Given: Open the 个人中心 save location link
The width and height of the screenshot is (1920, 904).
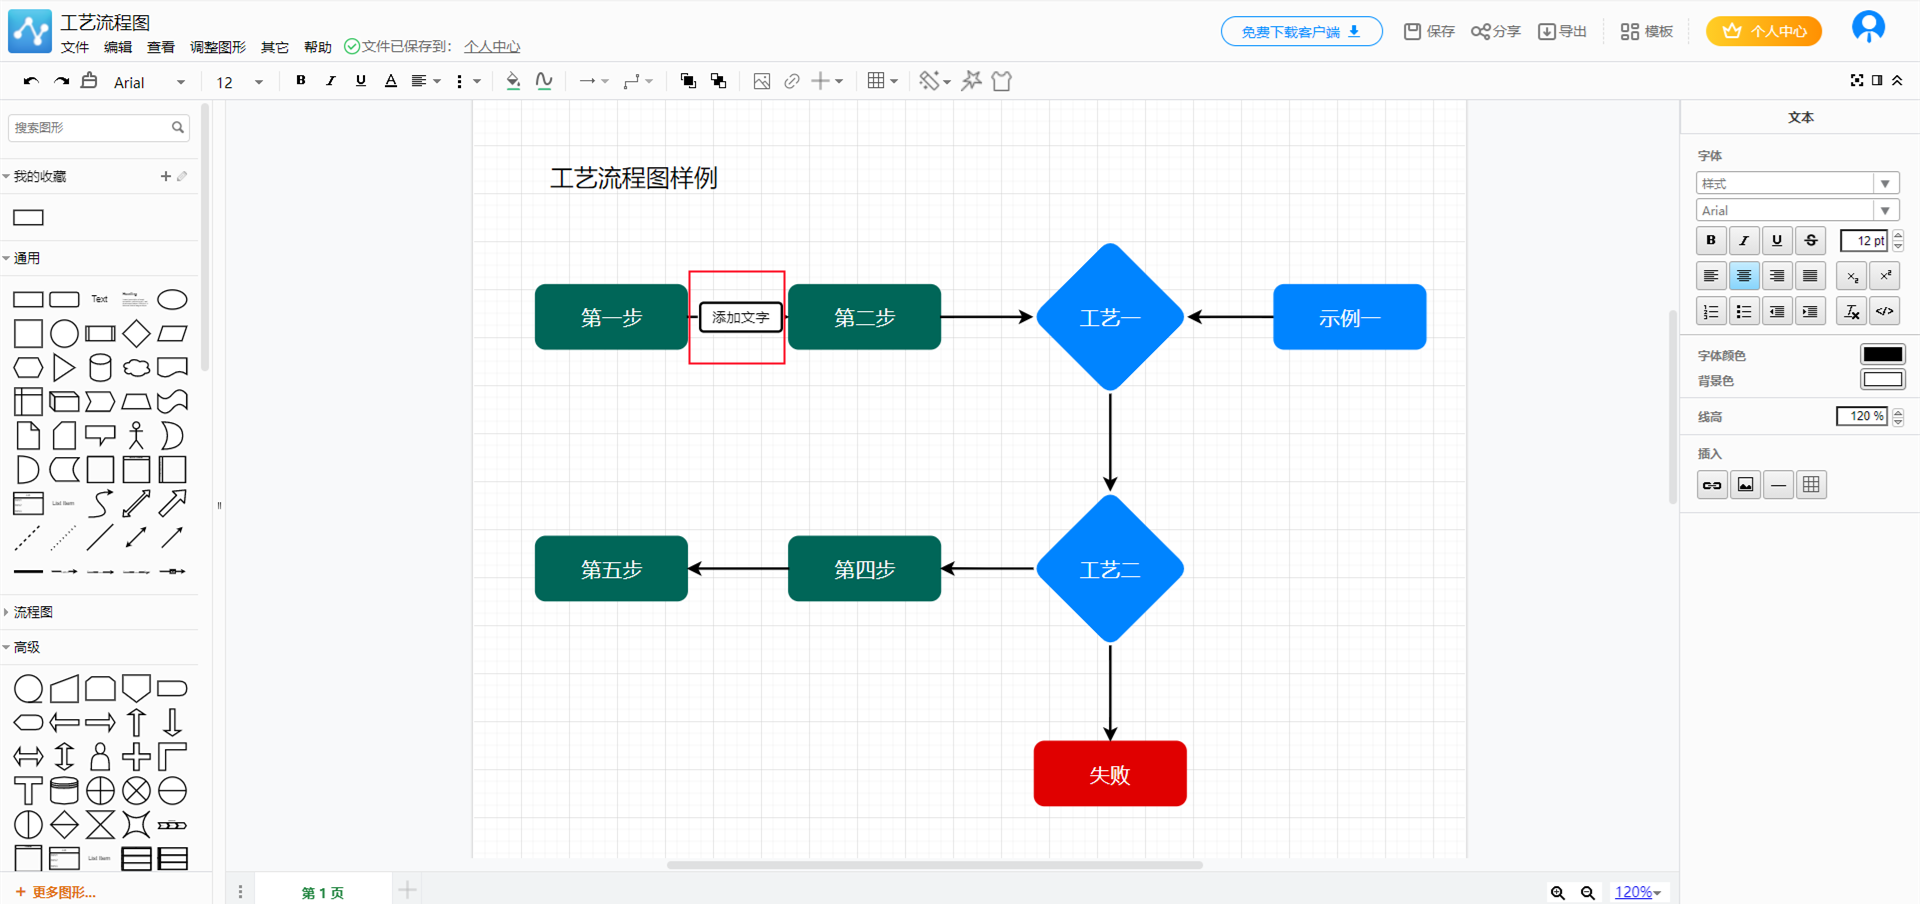Looking at the screenshot, I should [x=492, y=47].
